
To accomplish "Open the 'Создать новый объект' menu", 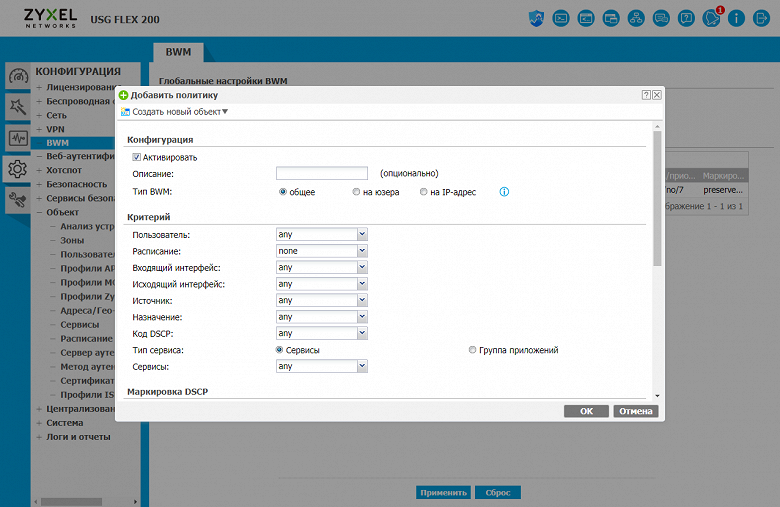I will pos(175,112).
